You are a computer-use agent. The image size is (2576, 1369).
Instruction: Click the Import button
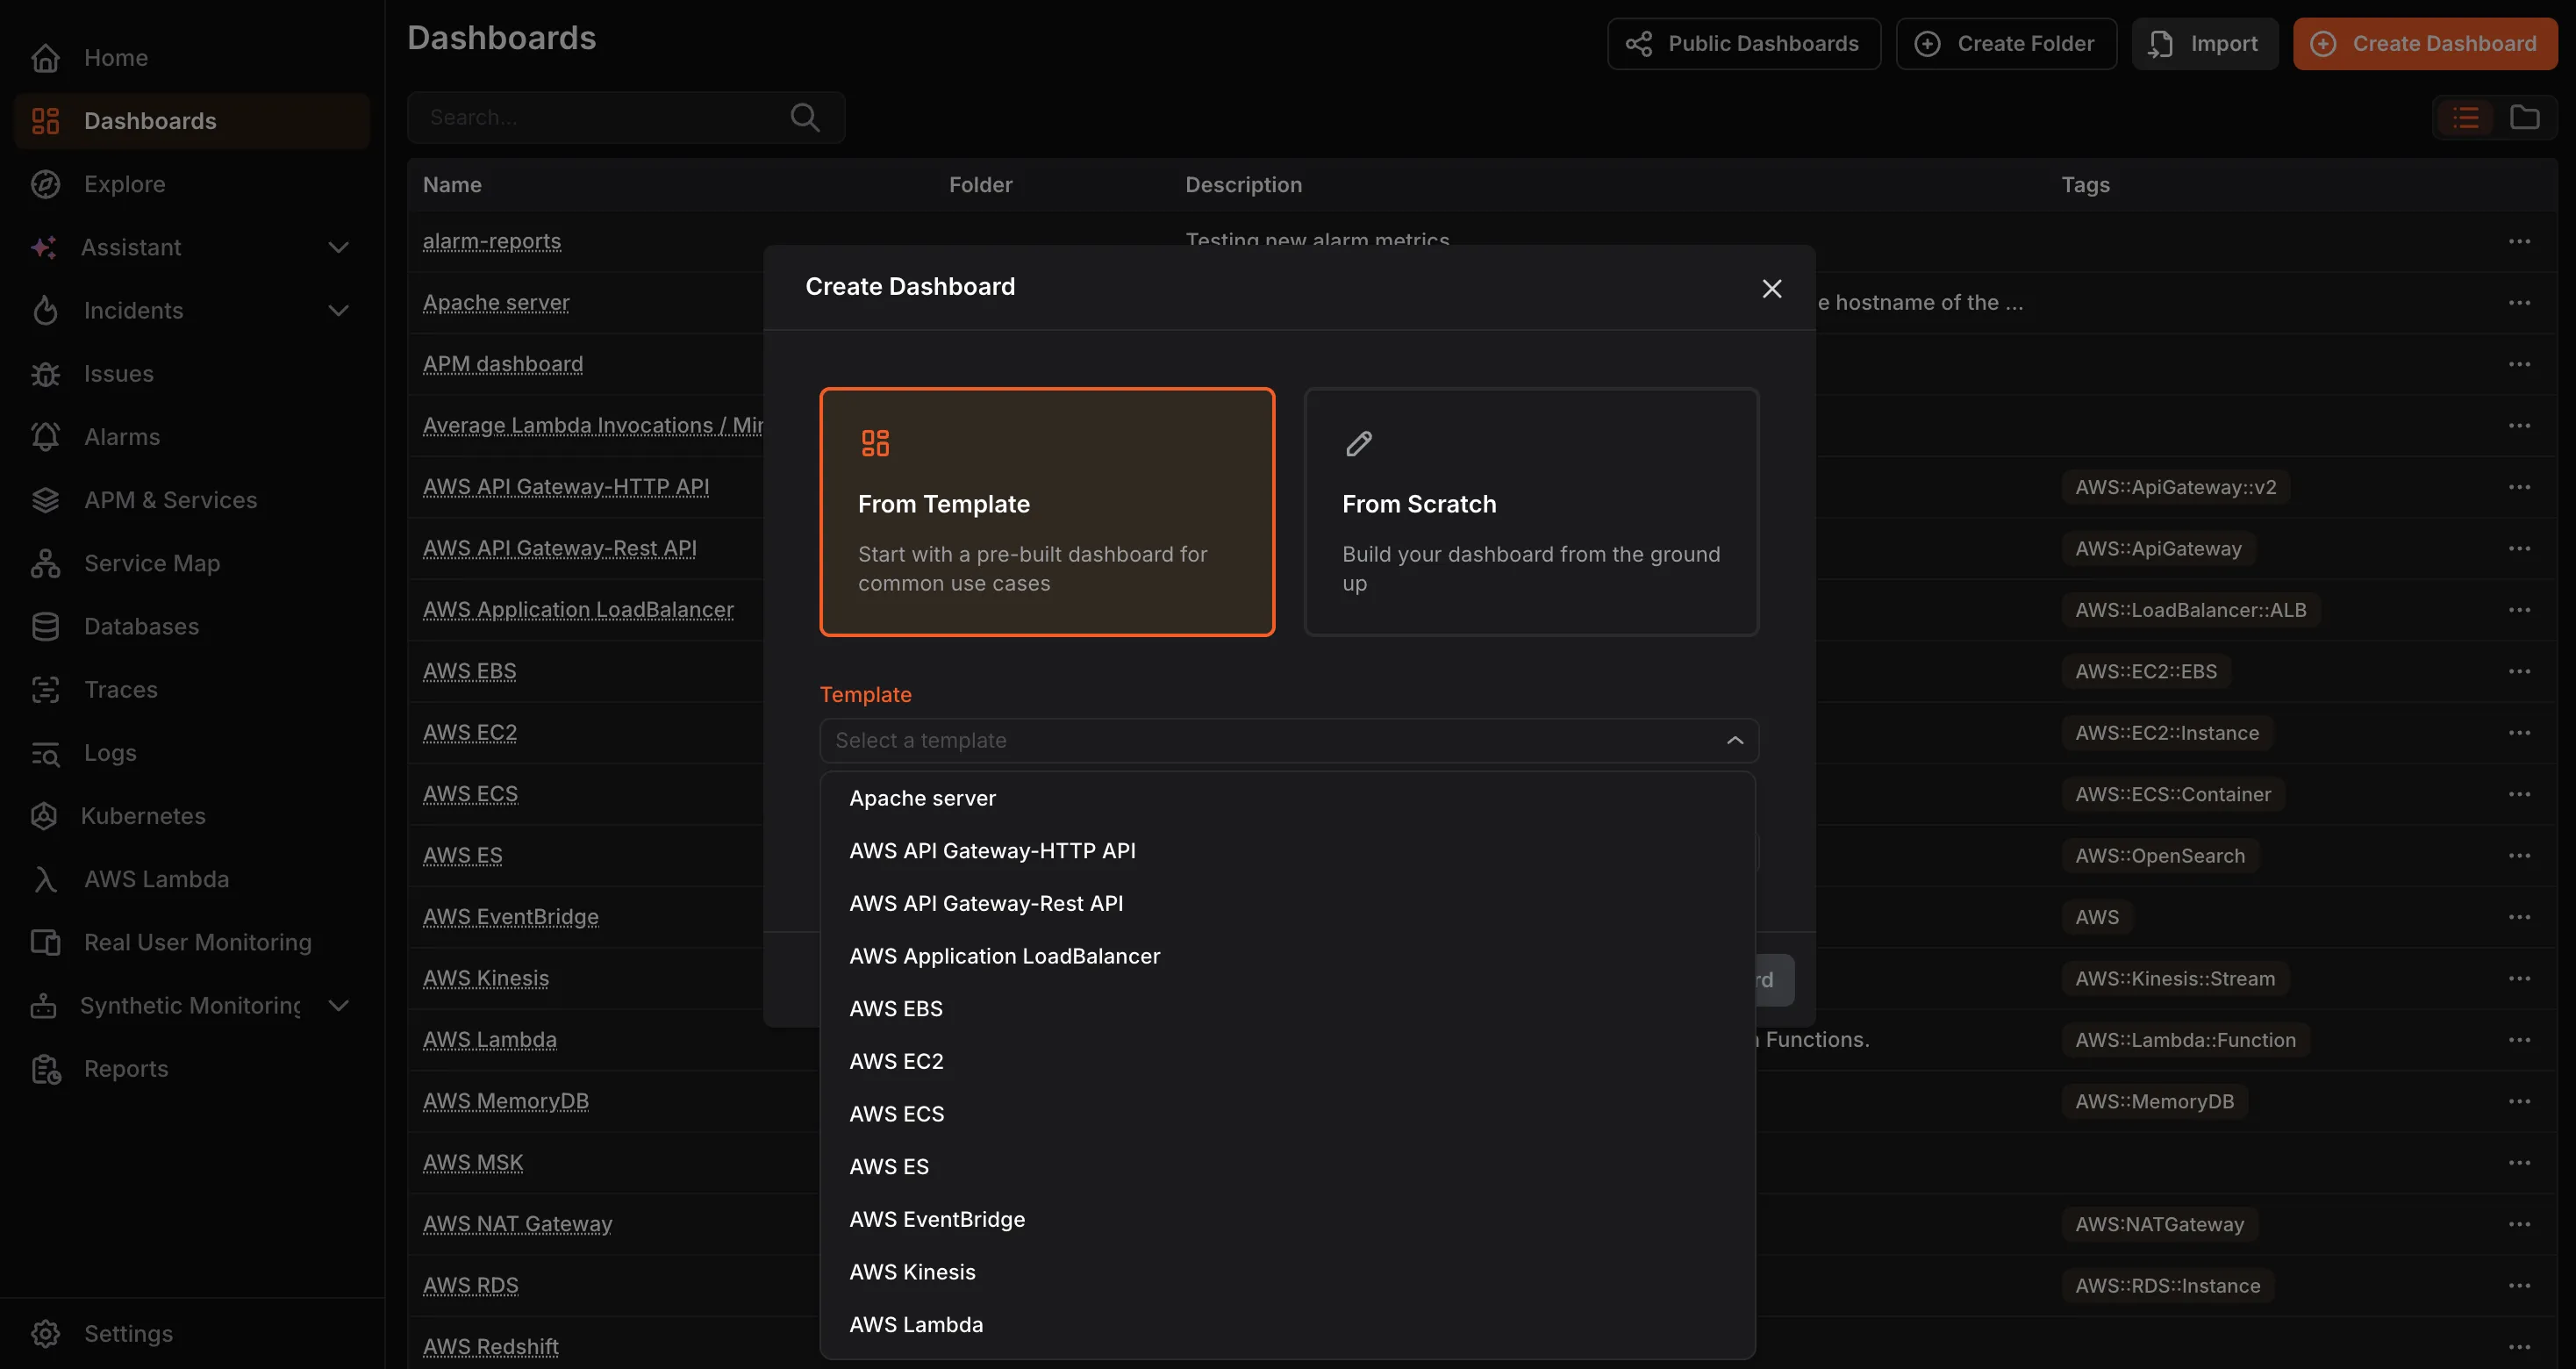[2205, 44]
